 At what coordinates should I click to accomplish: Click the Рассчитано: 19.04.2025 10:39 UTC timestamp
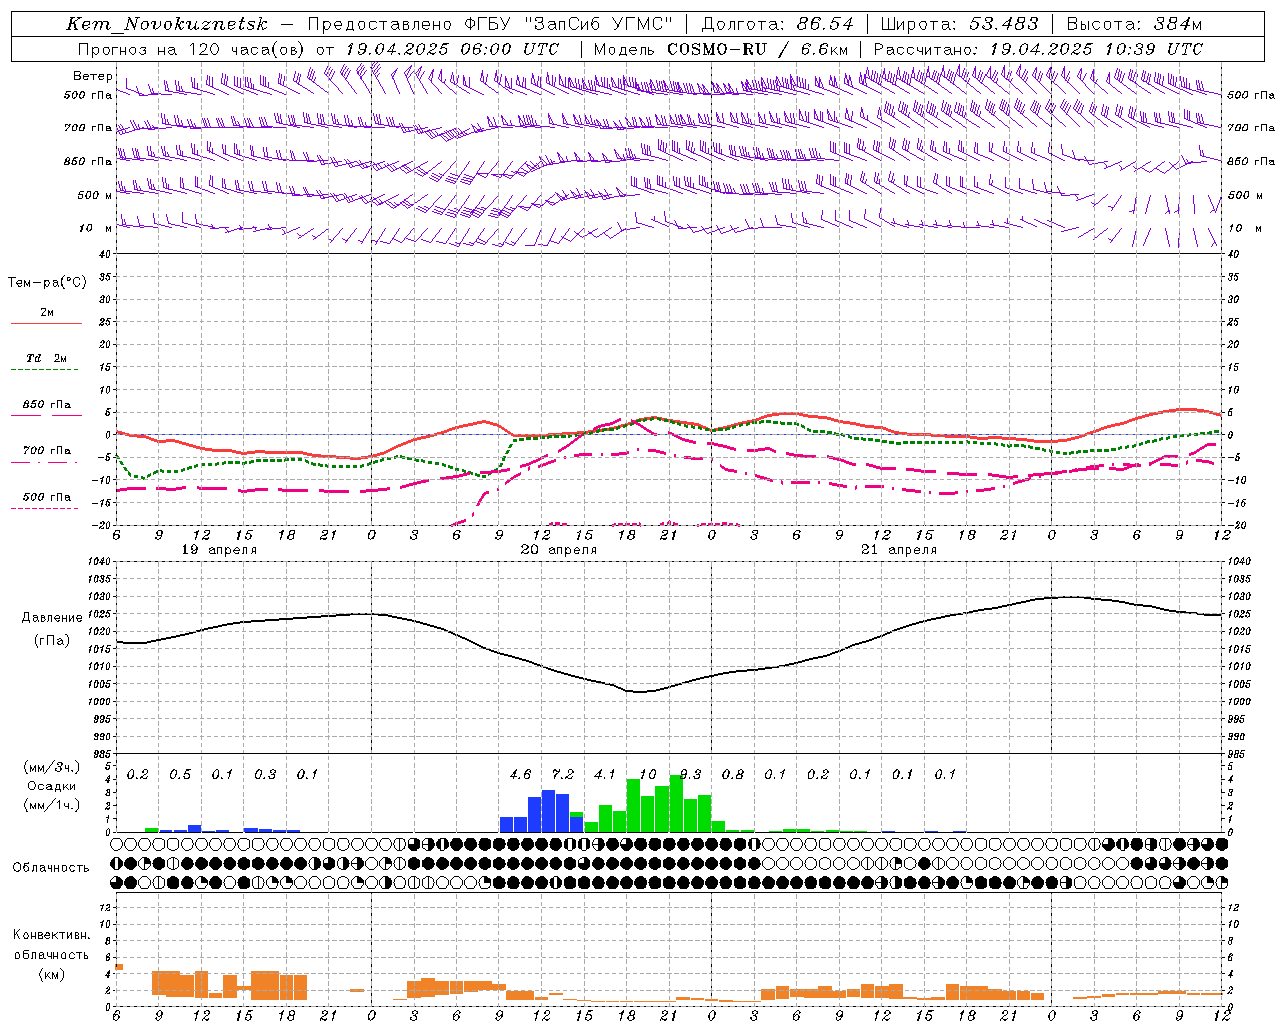click(1038, 49)
